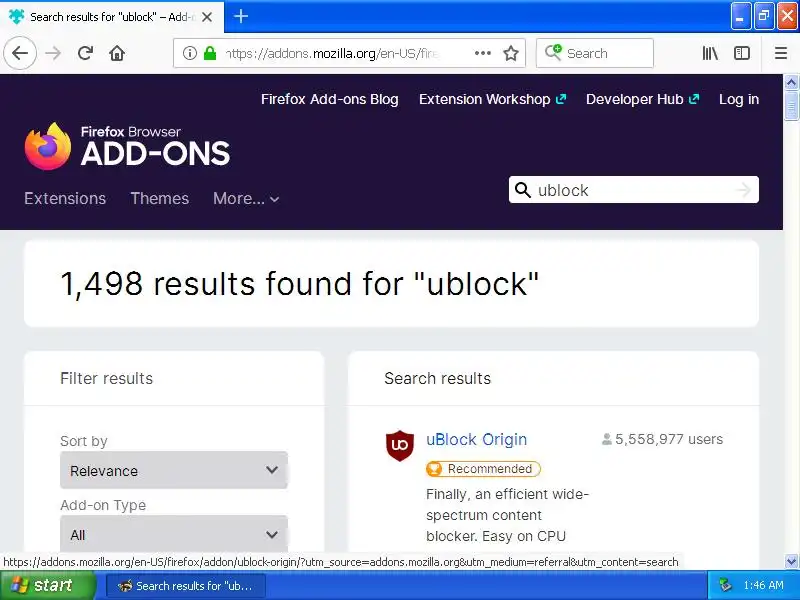Click the browser Search box
Image resolution: width=800 pixels, height=600 pixels.
pyautogui.click(x=594, y=53)
